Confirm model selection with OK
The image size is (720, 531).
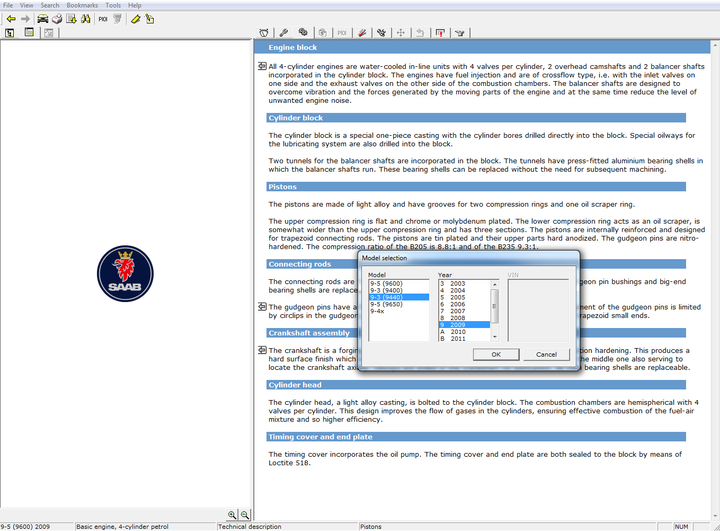pyautogui.click(x=496, y=354)
